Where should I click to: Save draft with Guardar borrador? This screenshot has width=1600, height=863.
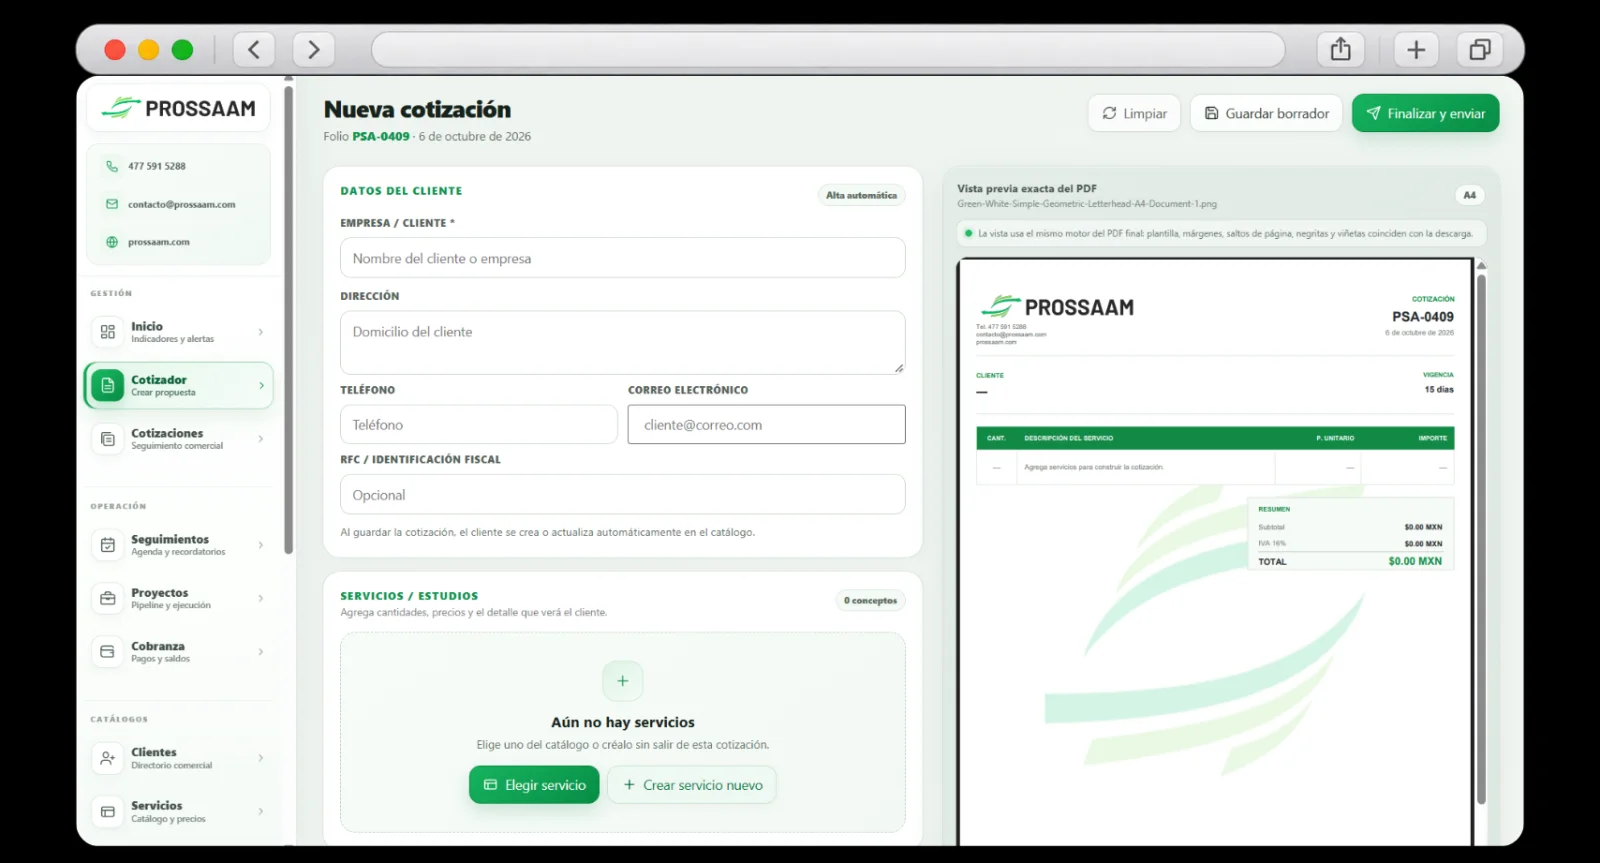point(1267,113)
